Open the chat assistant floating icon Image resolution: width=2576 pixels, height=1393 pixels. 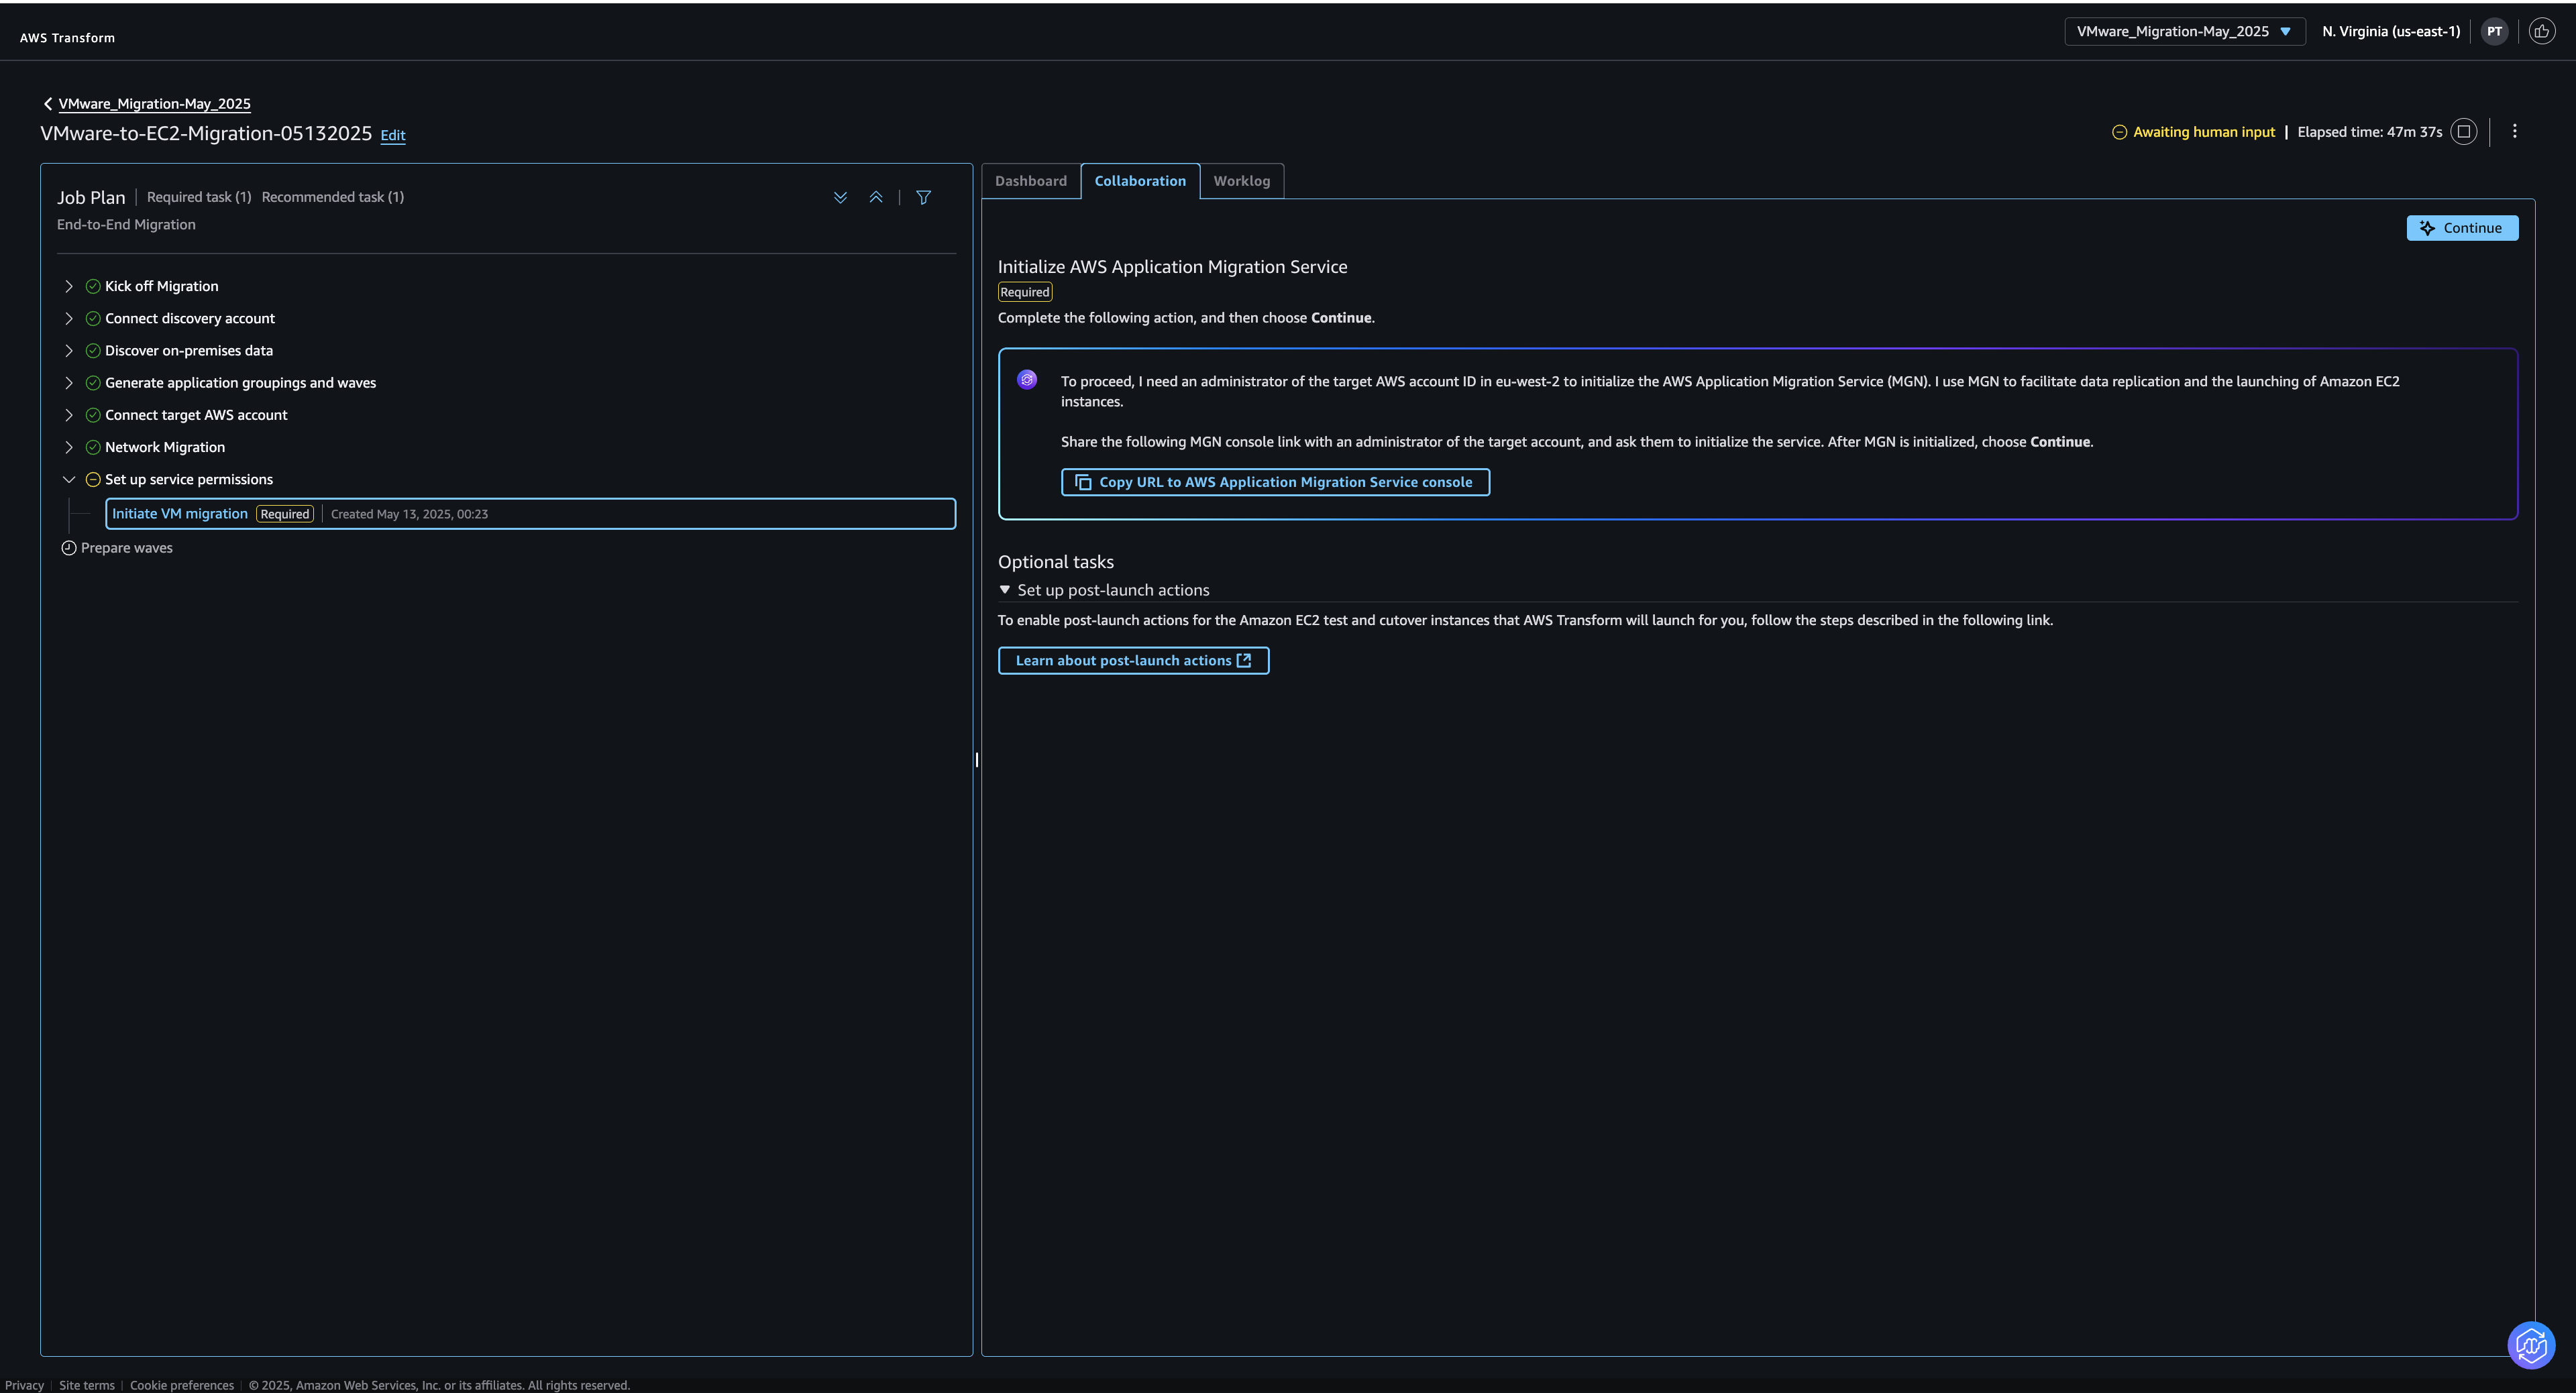(2531, 1346)
